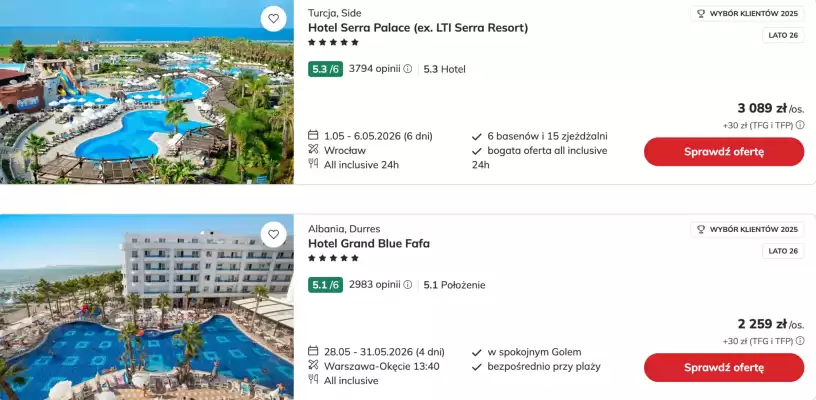Click LATO 26 tag on Serra Palace

[782, 36]
